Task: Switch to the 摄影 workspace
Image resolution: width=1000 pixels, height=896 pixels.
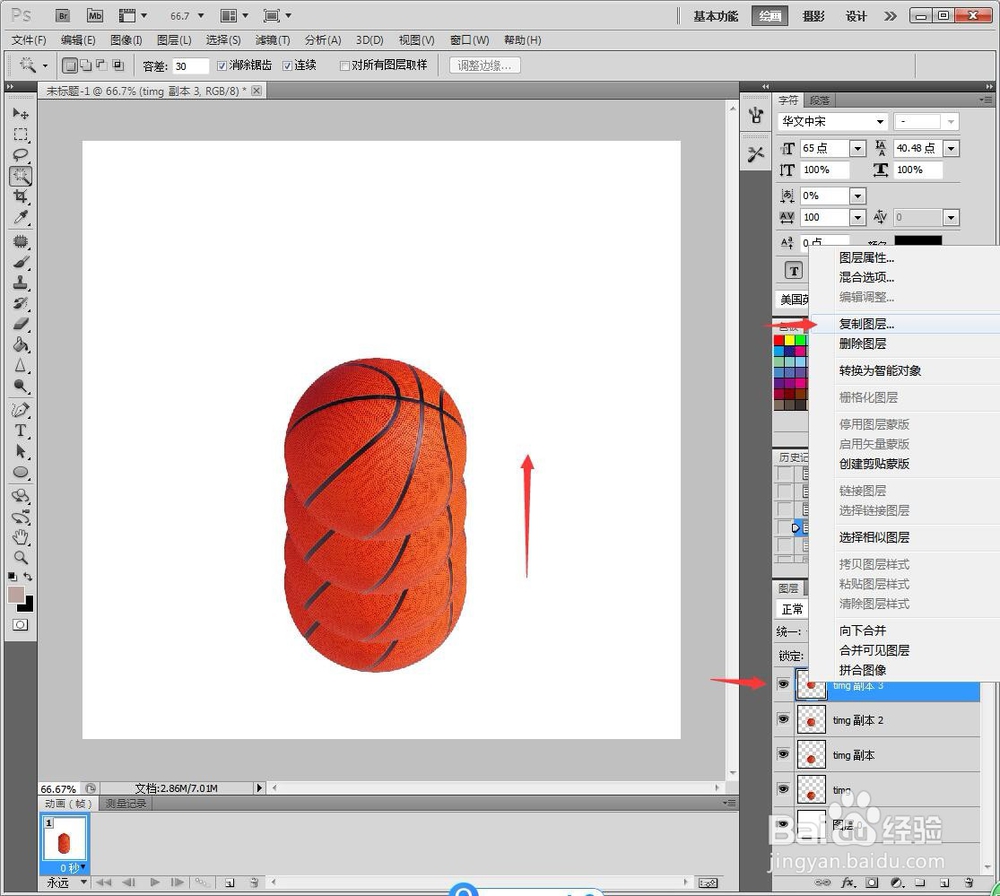Action: point(813,16)
